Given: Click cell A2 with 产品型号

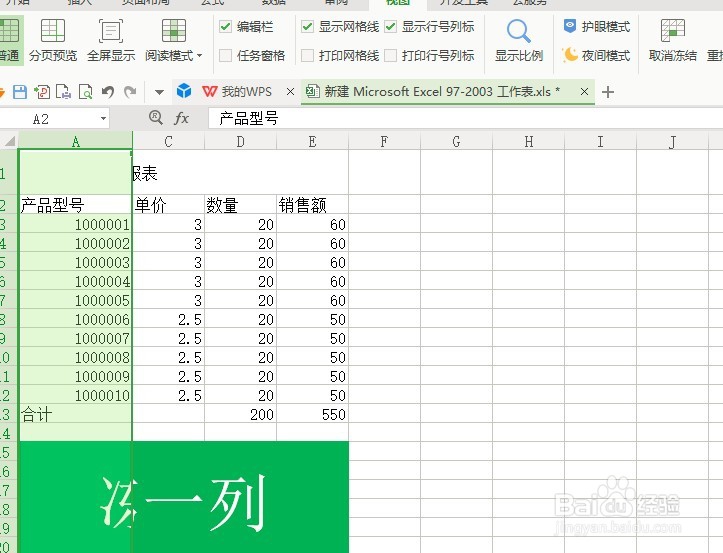Looking at the screenshot, I should (75, 204).
